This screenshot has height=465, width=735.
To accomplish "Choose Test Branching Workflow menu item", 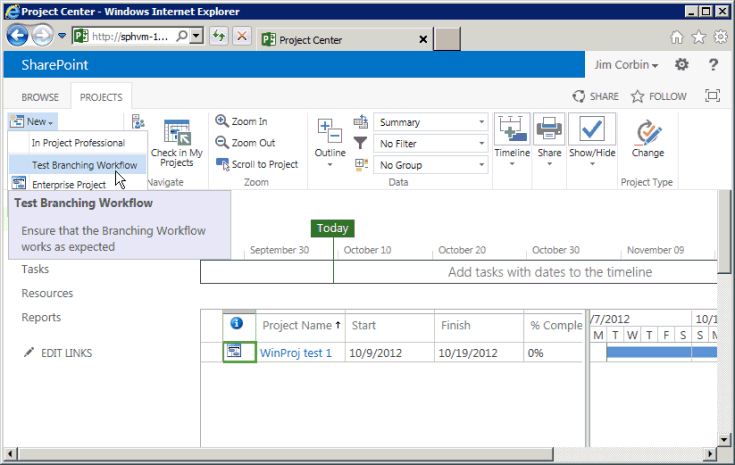I will pyautogui.click(x=78, y=165).
